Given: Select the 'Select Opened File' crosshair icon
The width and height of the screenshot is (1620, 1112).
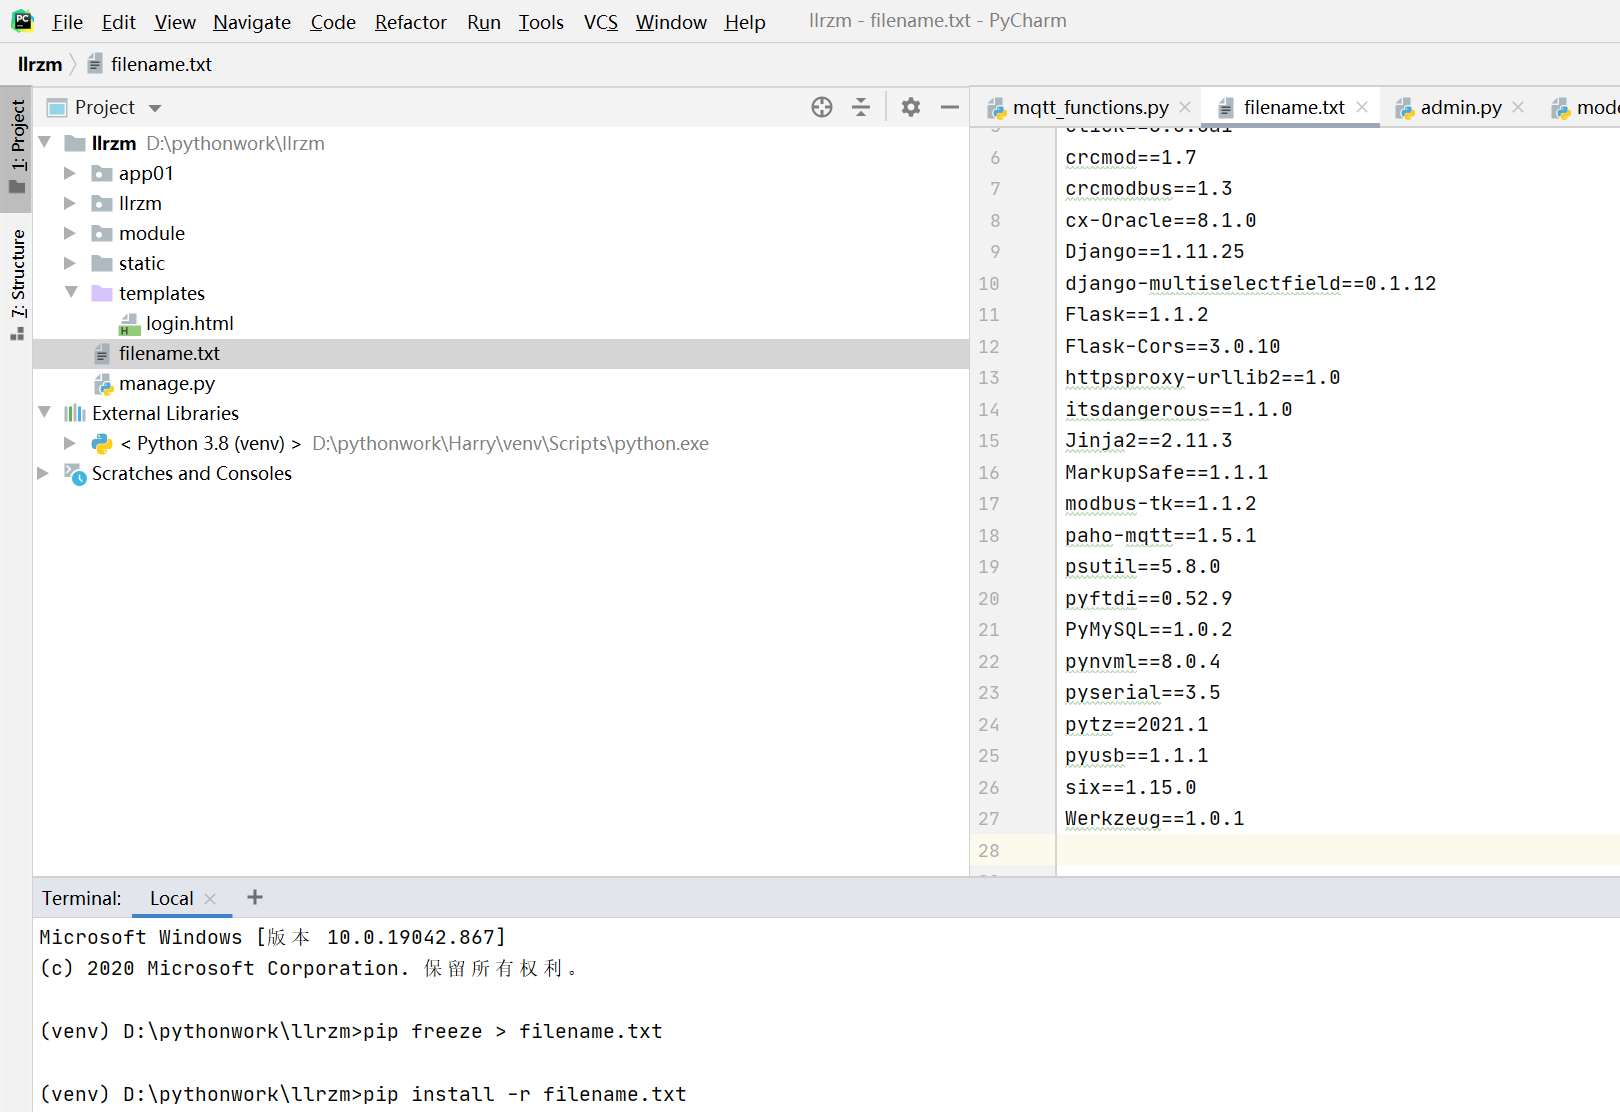Looking at the screenshot, I should coord(821,107).
